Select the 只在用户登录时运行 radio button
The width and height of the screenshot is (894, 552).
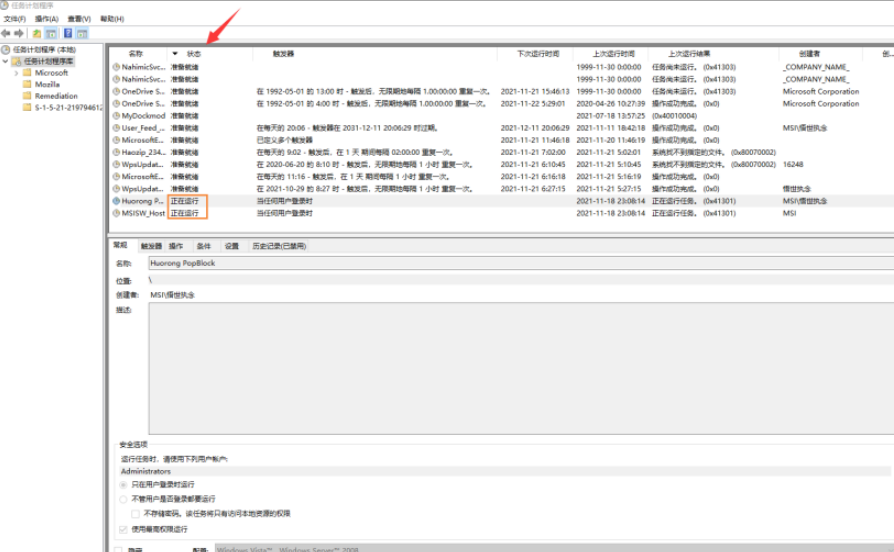tap(123, 485)
